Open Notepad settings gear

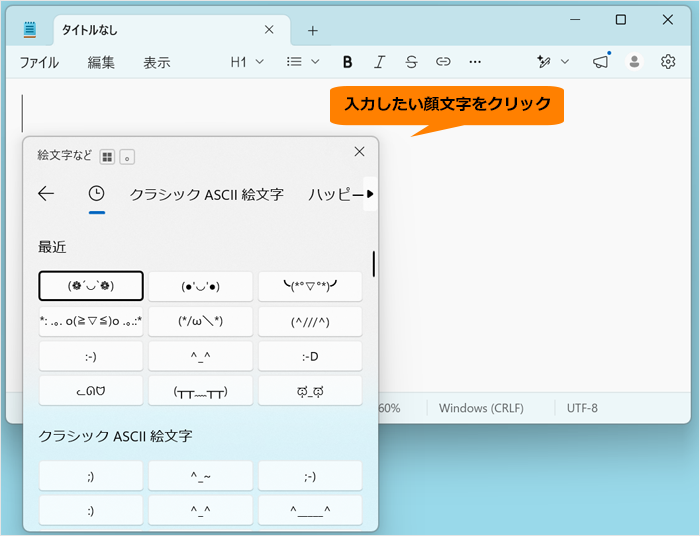(x=668, y=62)
